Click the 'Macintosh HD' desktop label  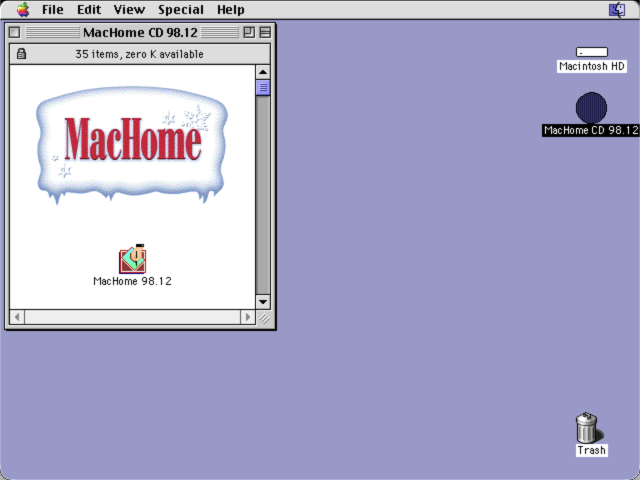tap(591, 66)
